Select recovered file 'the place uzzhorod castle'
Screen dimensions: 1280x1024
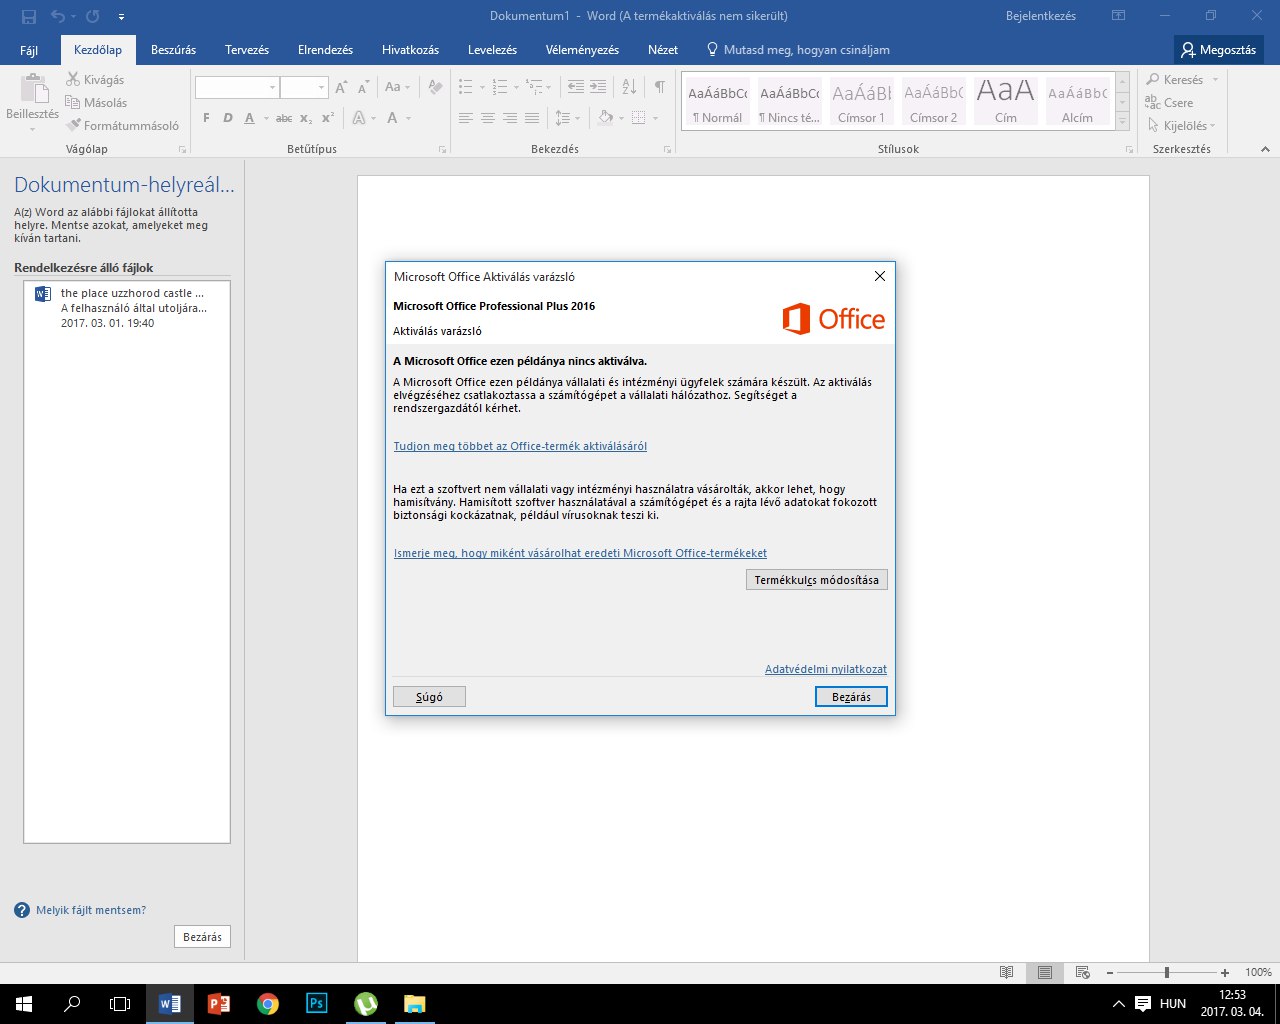(127, 308)
